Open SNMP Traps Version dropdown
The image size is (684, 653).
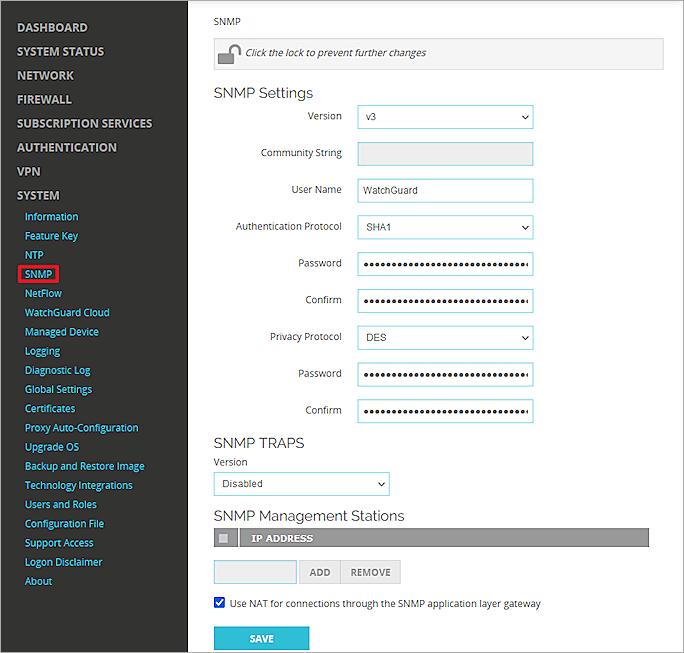click(301, 484)
